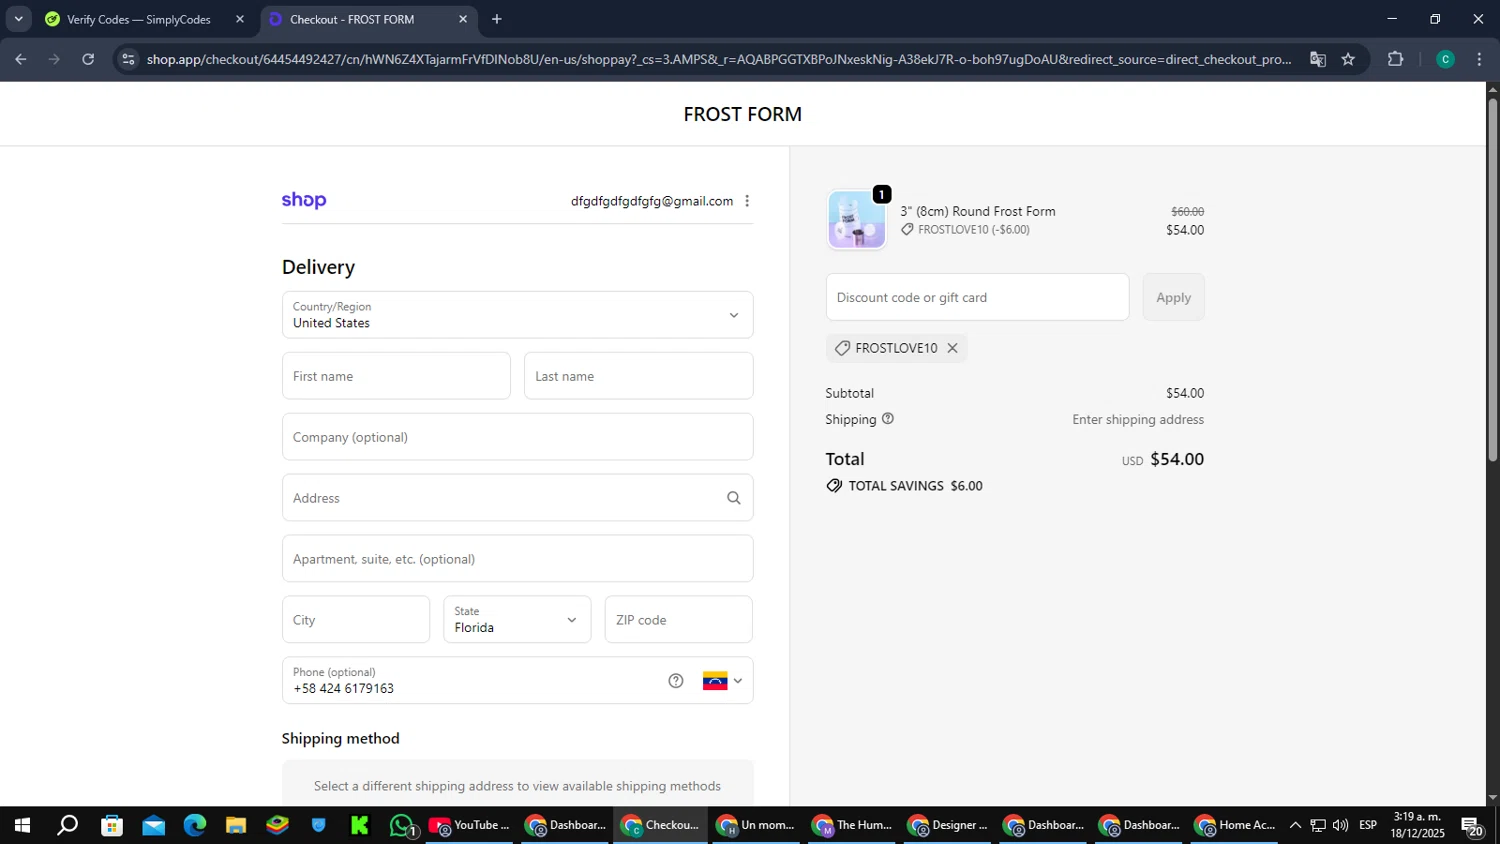The width and height of the screenshot is (1500, 844).
Task: Click the phone help question-mark icon
Action: (676, 681)
